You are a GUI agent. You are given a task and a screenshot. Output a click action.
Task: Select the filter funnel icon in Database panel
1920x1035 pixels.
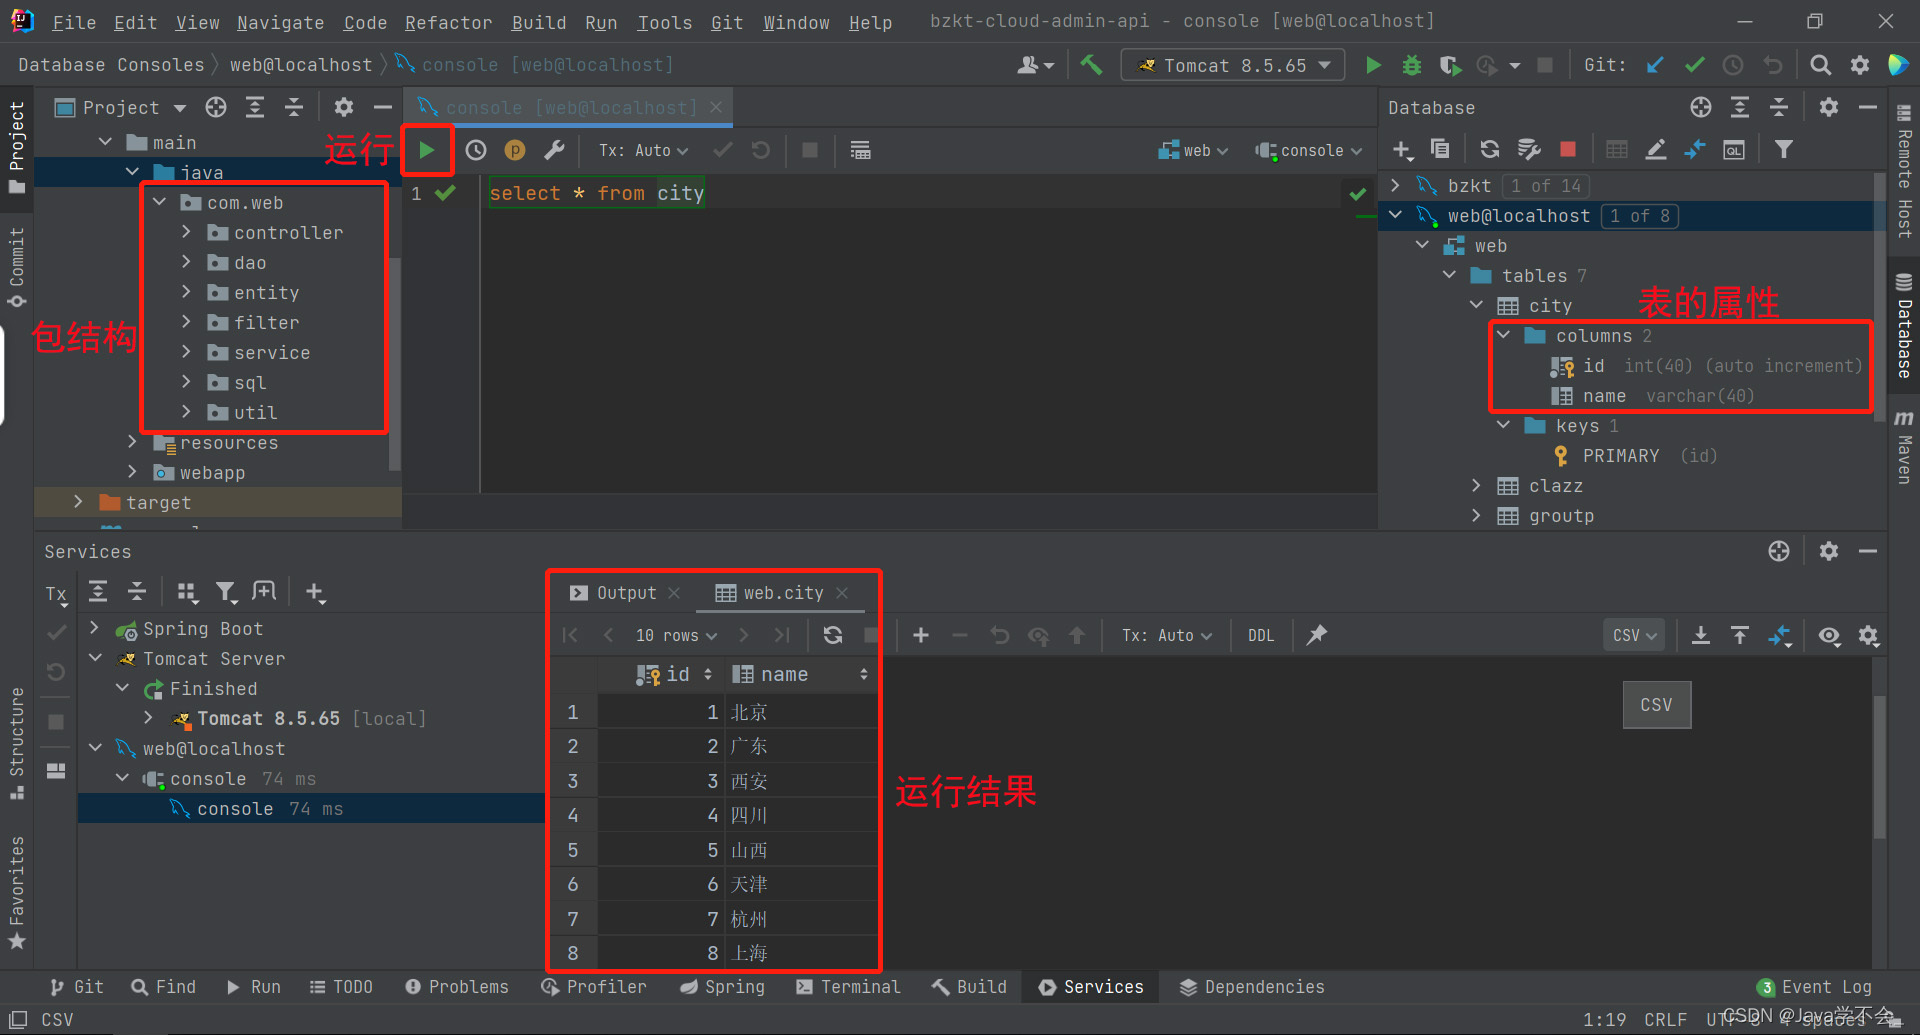pyautogui.click(x=1783, y=148)
